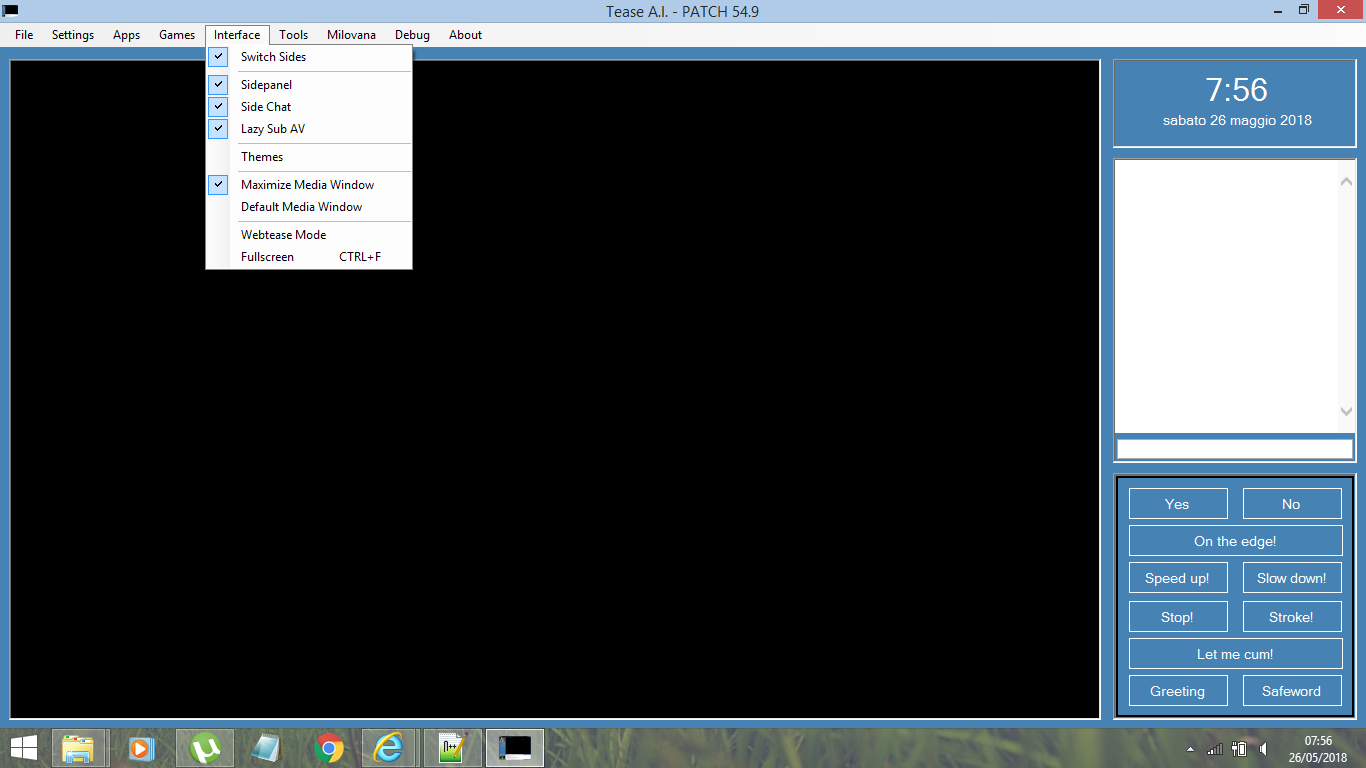Open File Explorer from taskbar

click(x=78, y=748)
